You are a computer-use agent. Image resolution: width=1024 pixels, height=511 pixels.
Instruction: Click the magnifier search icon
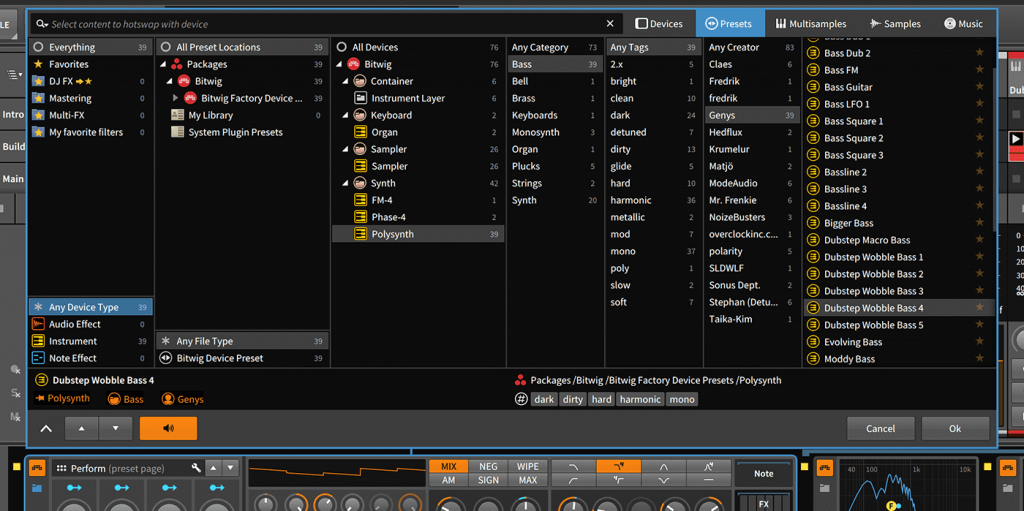41,24
